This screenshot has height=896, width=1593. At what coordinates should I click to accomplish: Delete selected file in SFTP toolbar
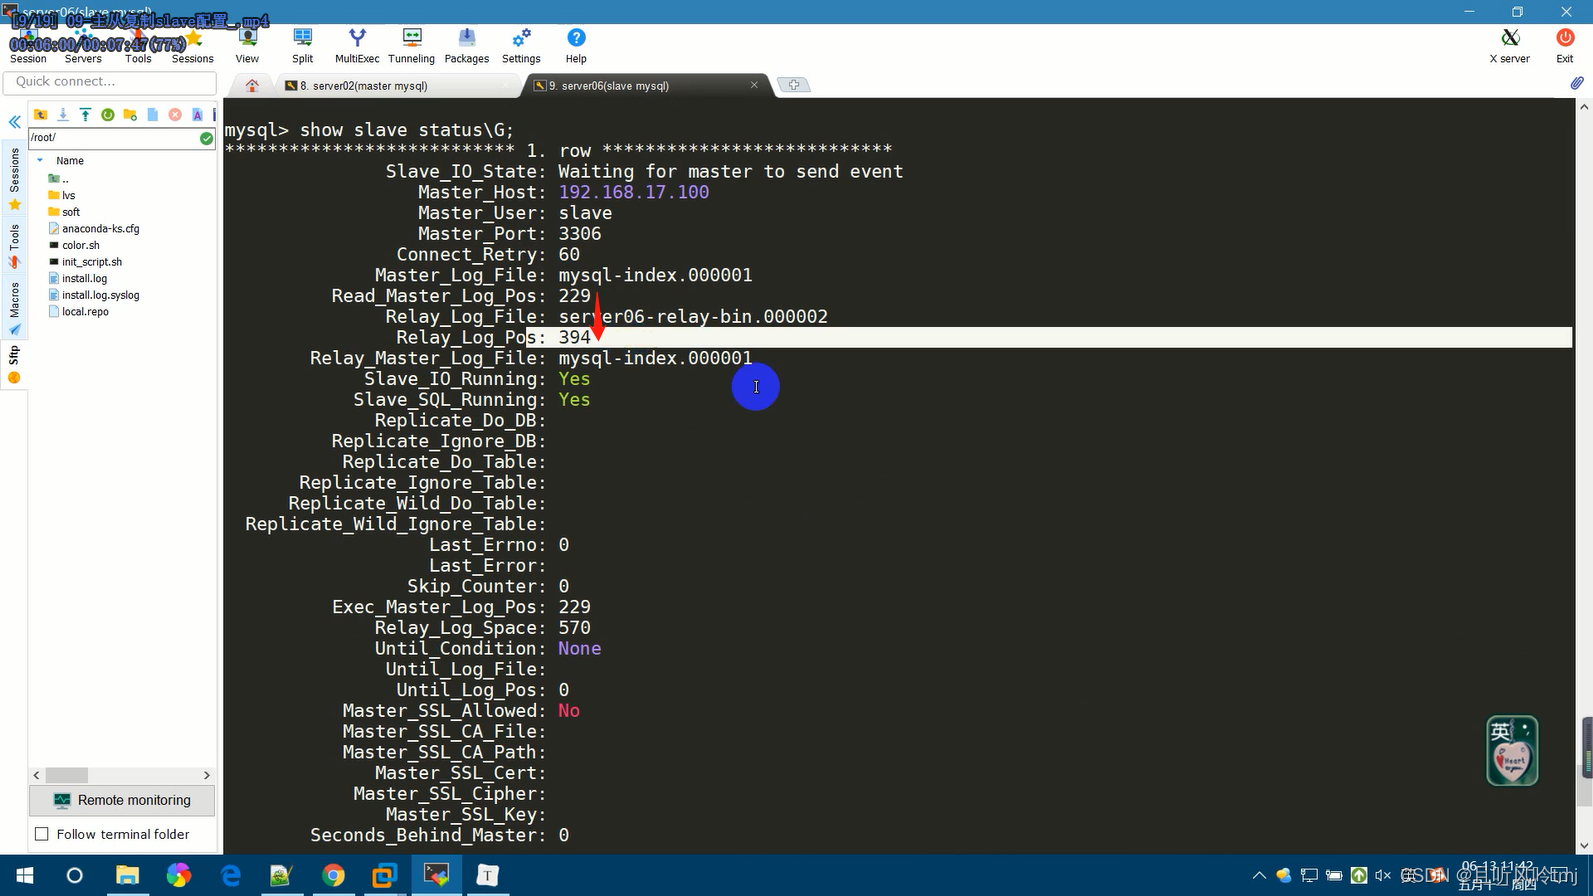[x=175, y=115]
